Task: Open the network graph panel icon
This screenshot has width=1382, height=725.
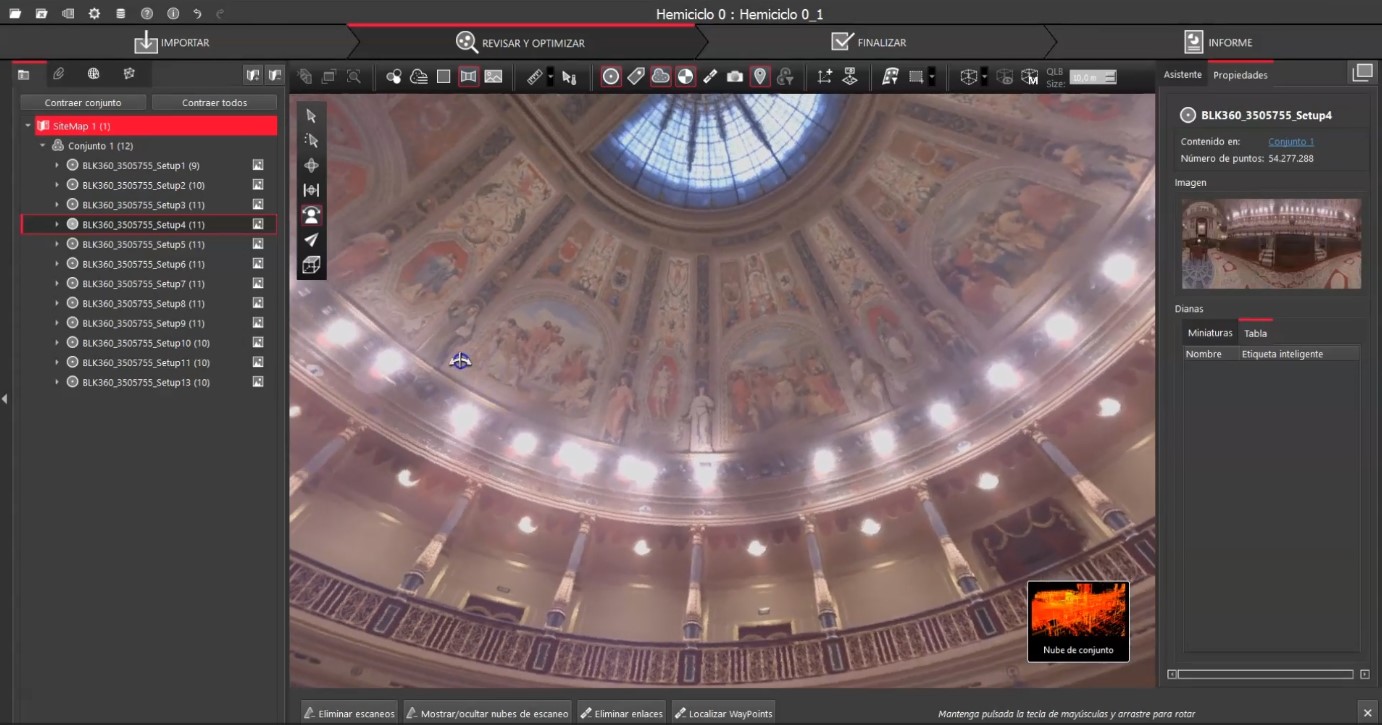Action: coord(128,74)
